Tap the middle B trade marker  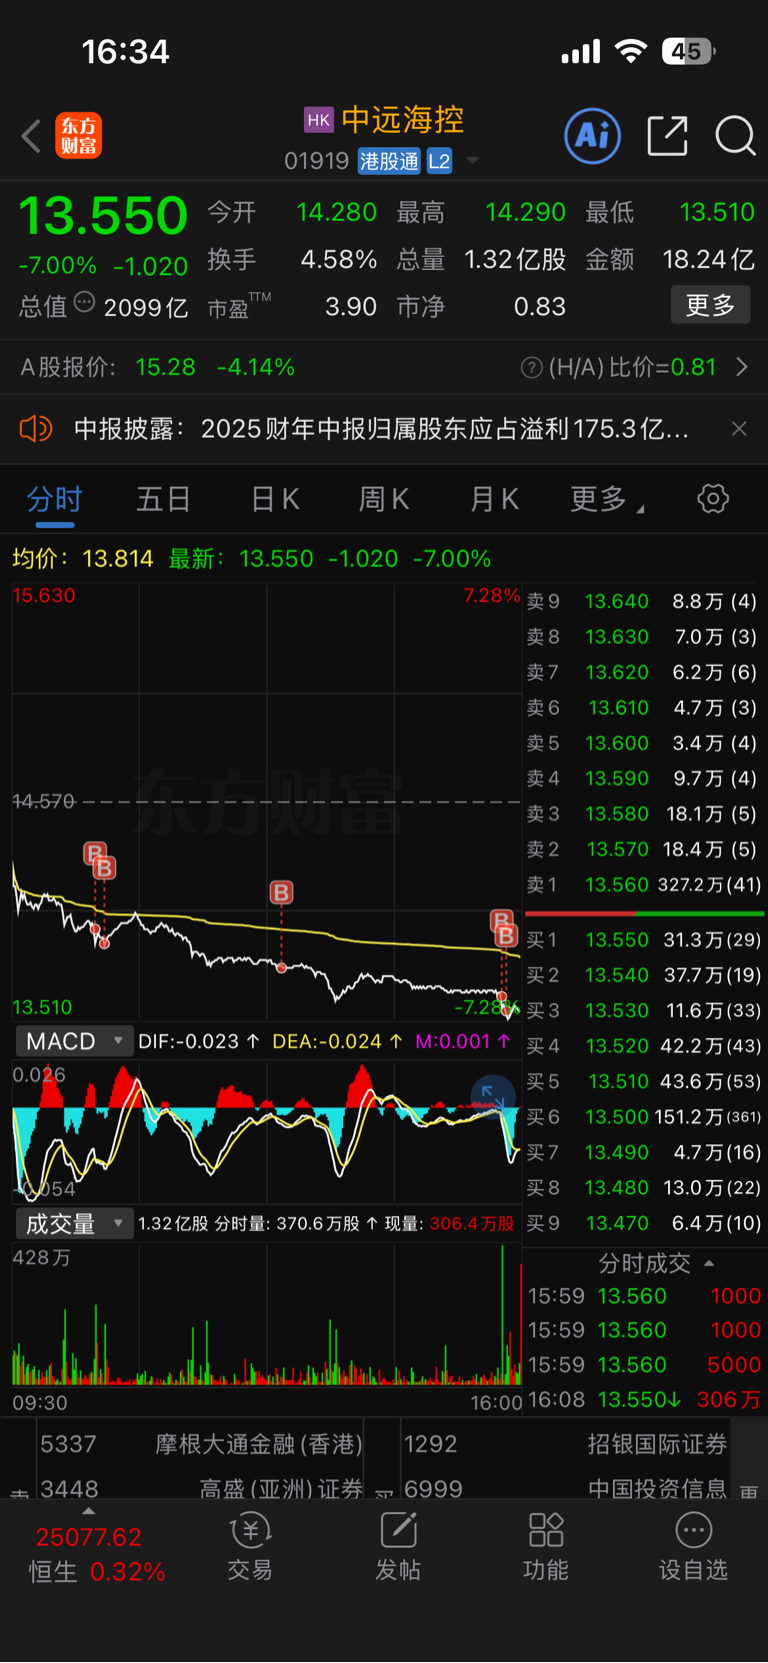[x=282, y=892]
